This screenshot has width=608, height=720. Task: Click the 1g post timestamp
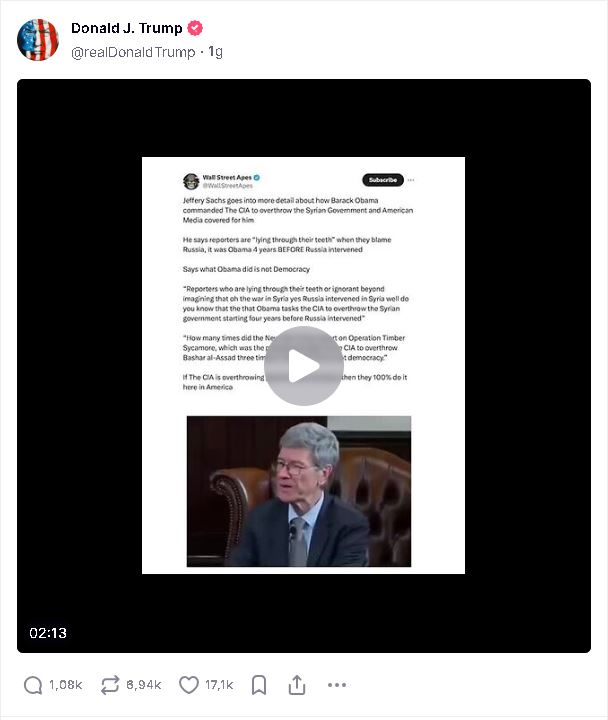[215, 52]
